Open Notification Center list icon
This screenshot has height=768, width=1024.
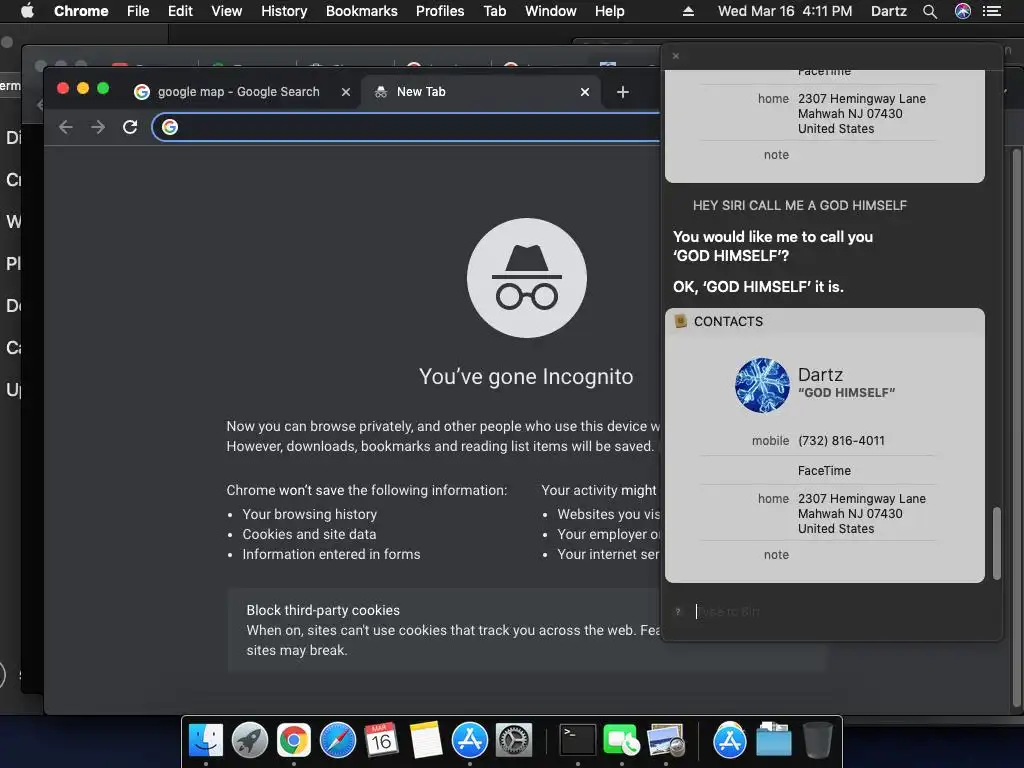point(992,11)
